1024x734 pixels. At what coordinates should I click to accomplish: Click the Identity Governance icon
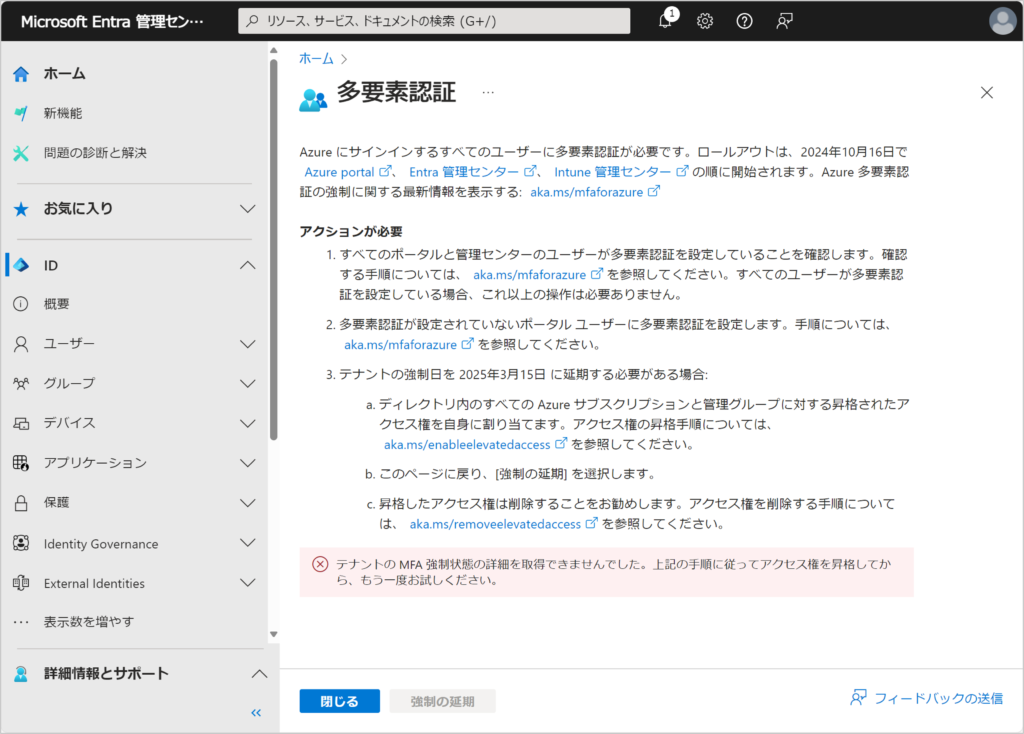[x=21, y=543]
